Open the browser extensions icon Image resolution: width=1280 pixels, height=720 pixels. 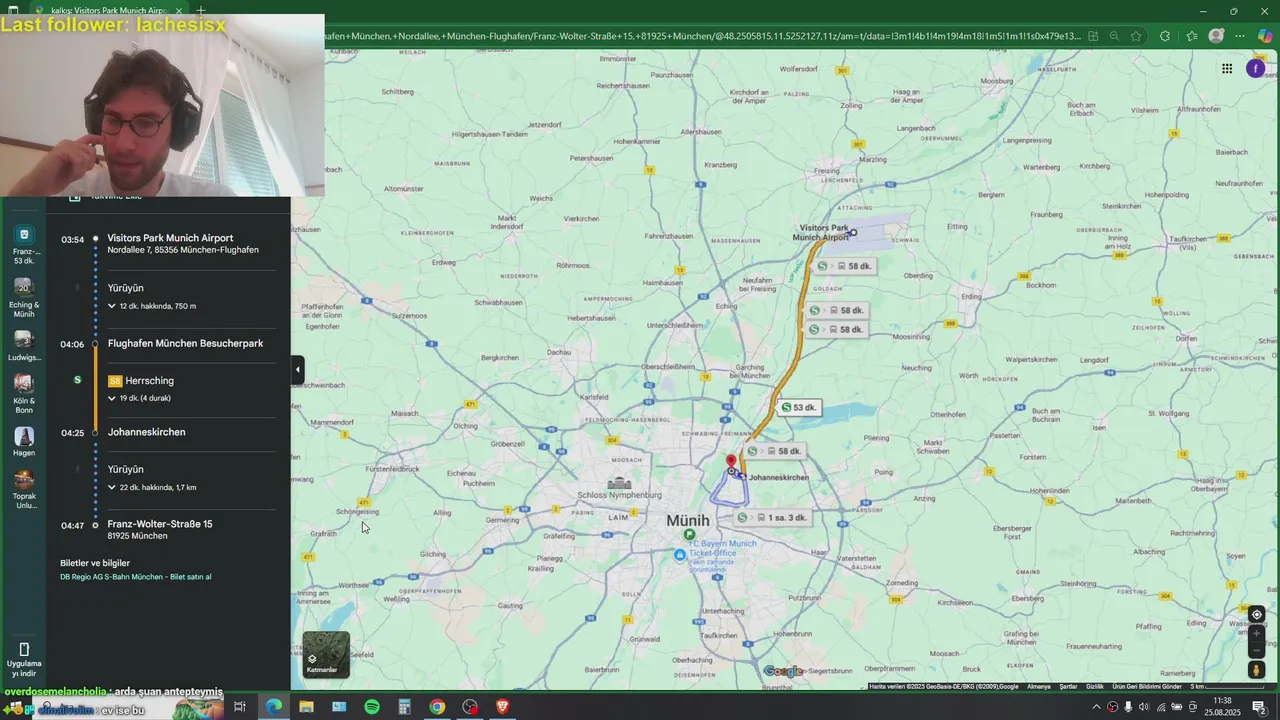pyautogui.click(x=1164, y=36)
